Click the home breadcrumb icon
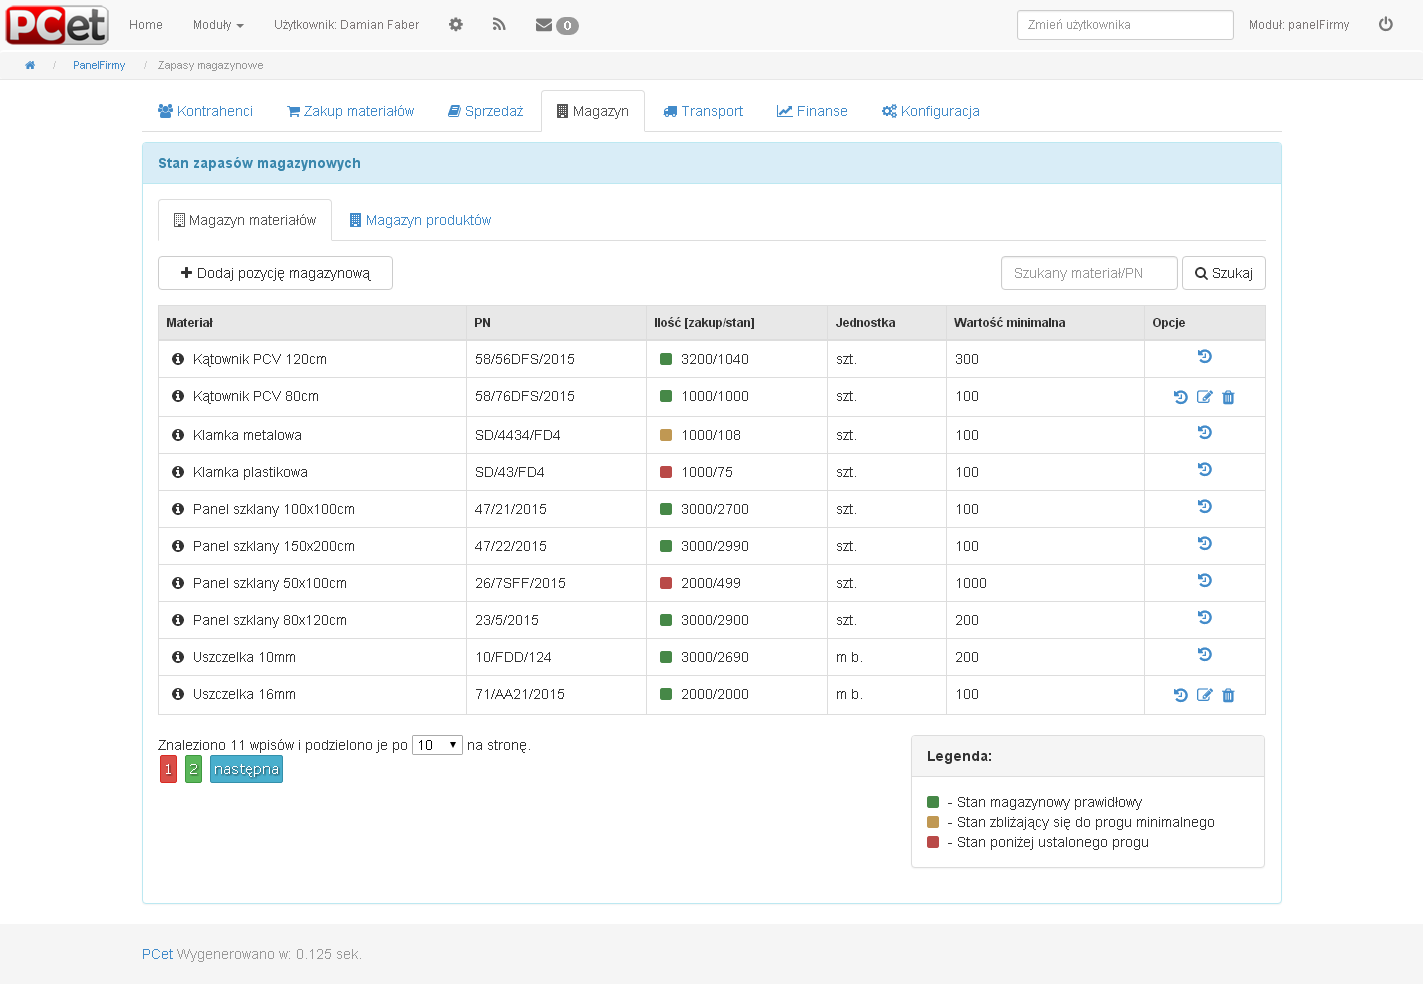Screen dimensions: 1423x984 point(30,65)
